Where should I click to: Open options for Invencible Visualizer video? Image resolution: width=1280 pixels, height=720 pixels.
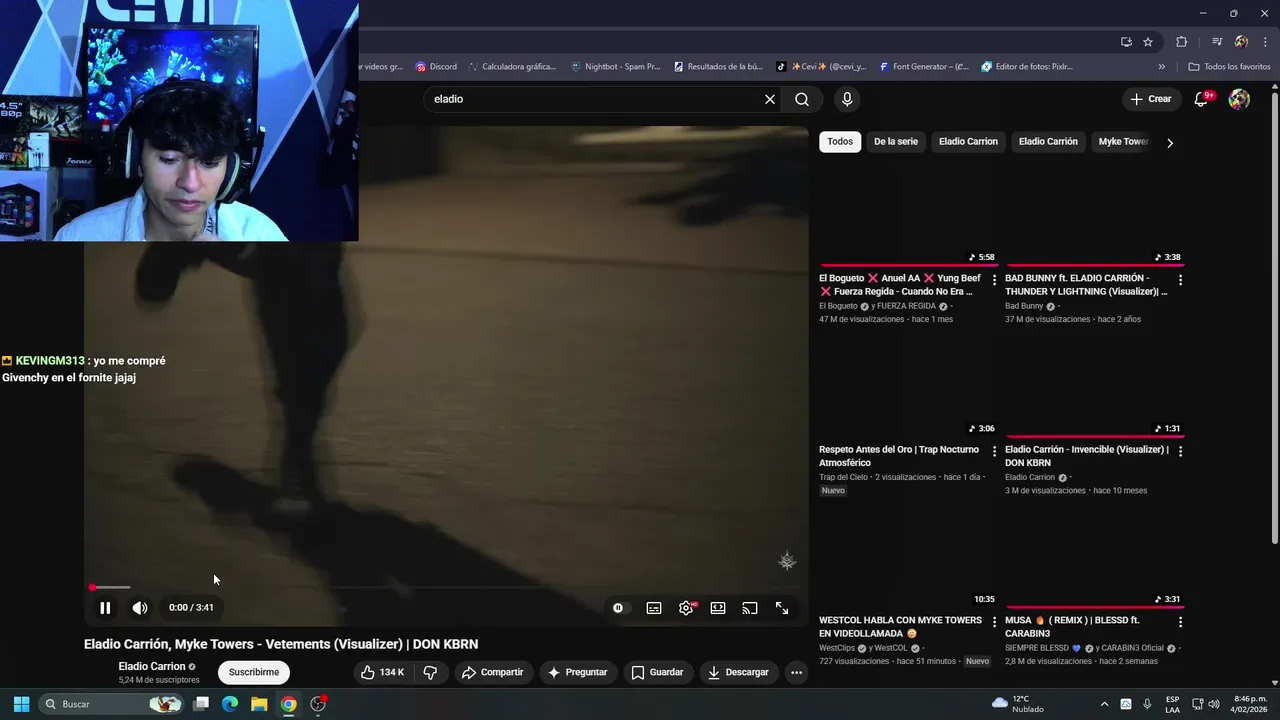click(1180, 451)
